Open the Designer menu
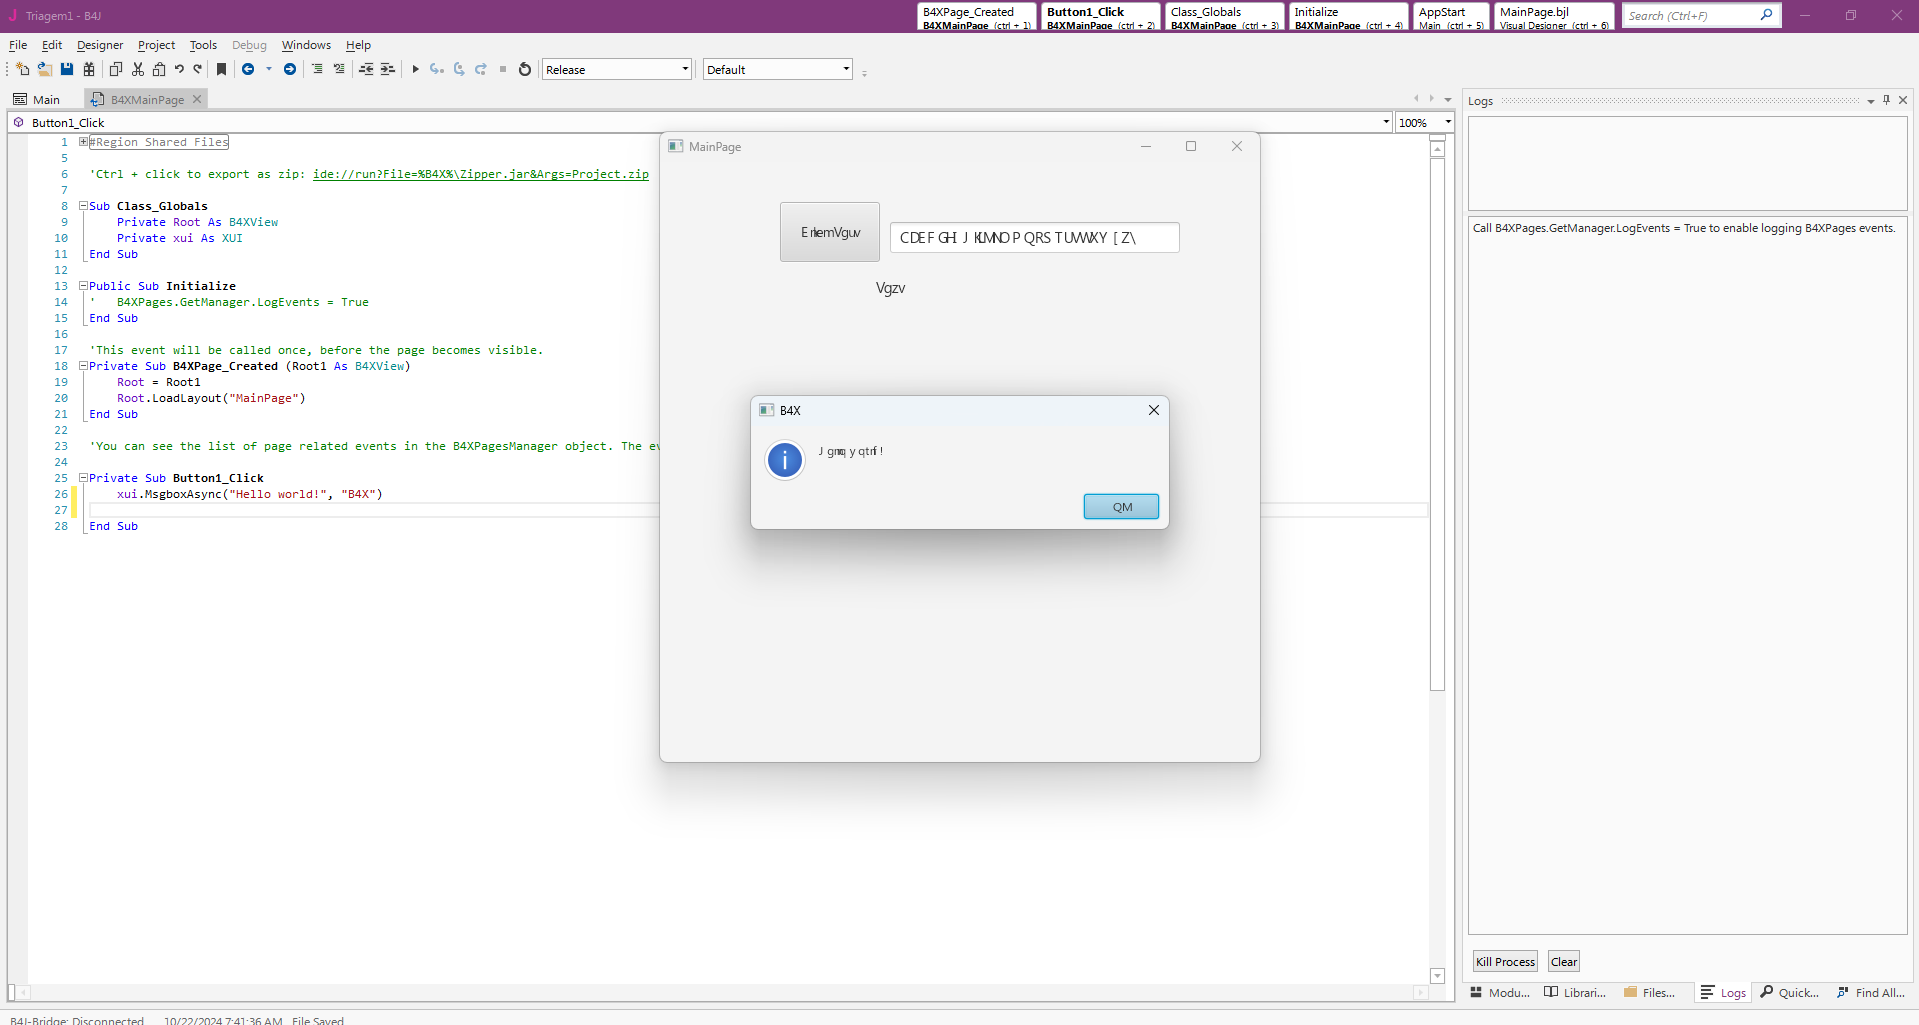This screenshot has width=1919, height=1025. pos(100,45)
